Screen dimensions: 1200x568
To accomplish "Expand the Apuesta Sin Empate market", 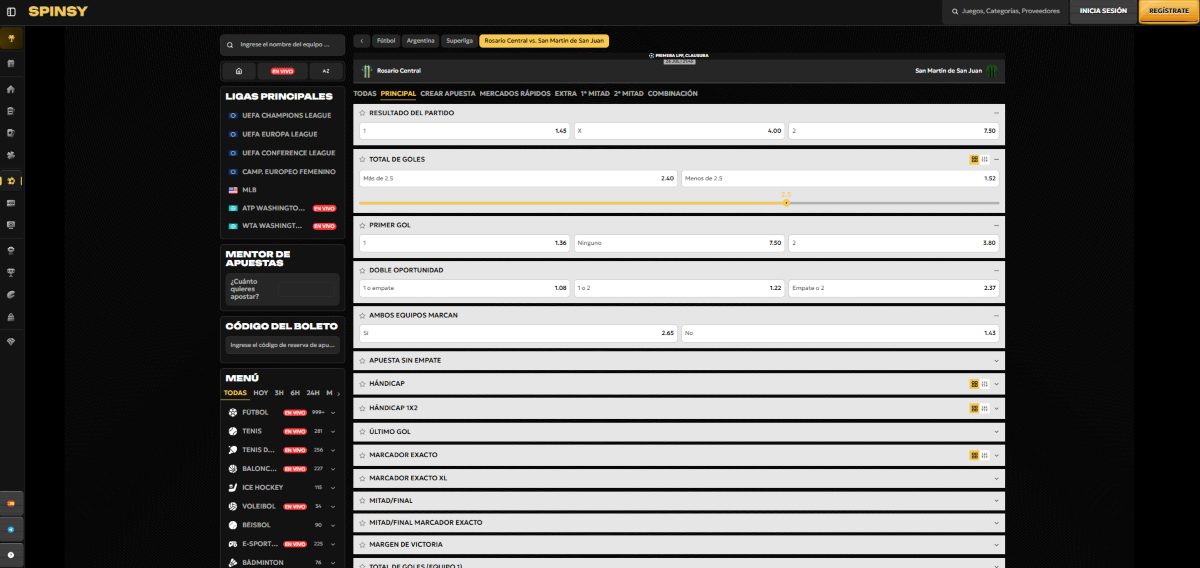I will (x=996, y=360).
